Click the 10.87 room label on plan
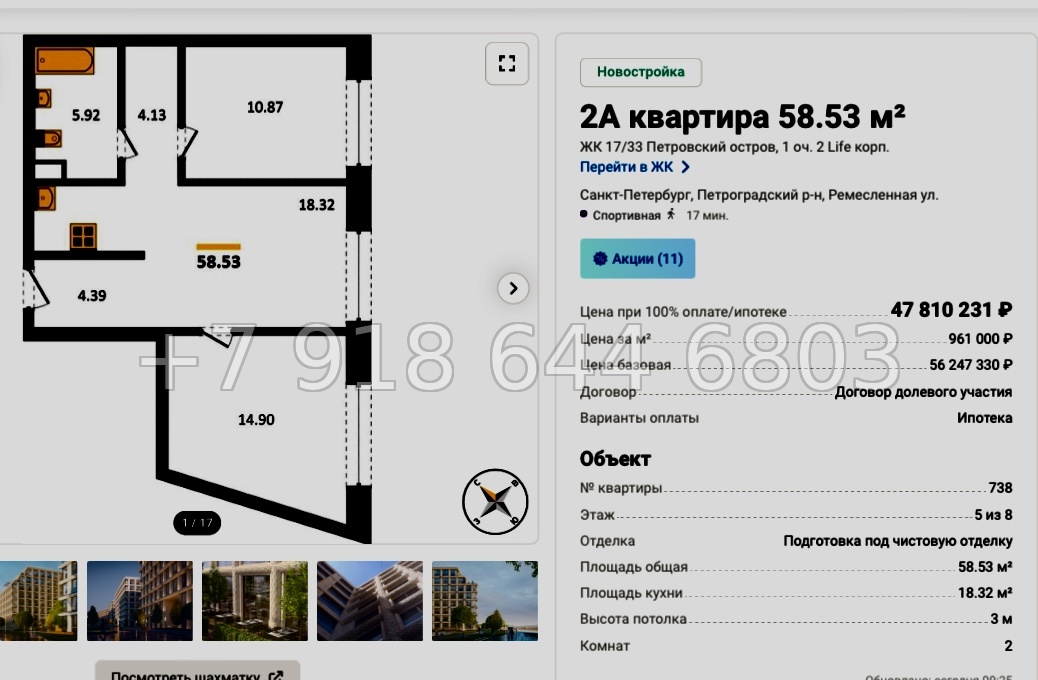 pos(265,107)
